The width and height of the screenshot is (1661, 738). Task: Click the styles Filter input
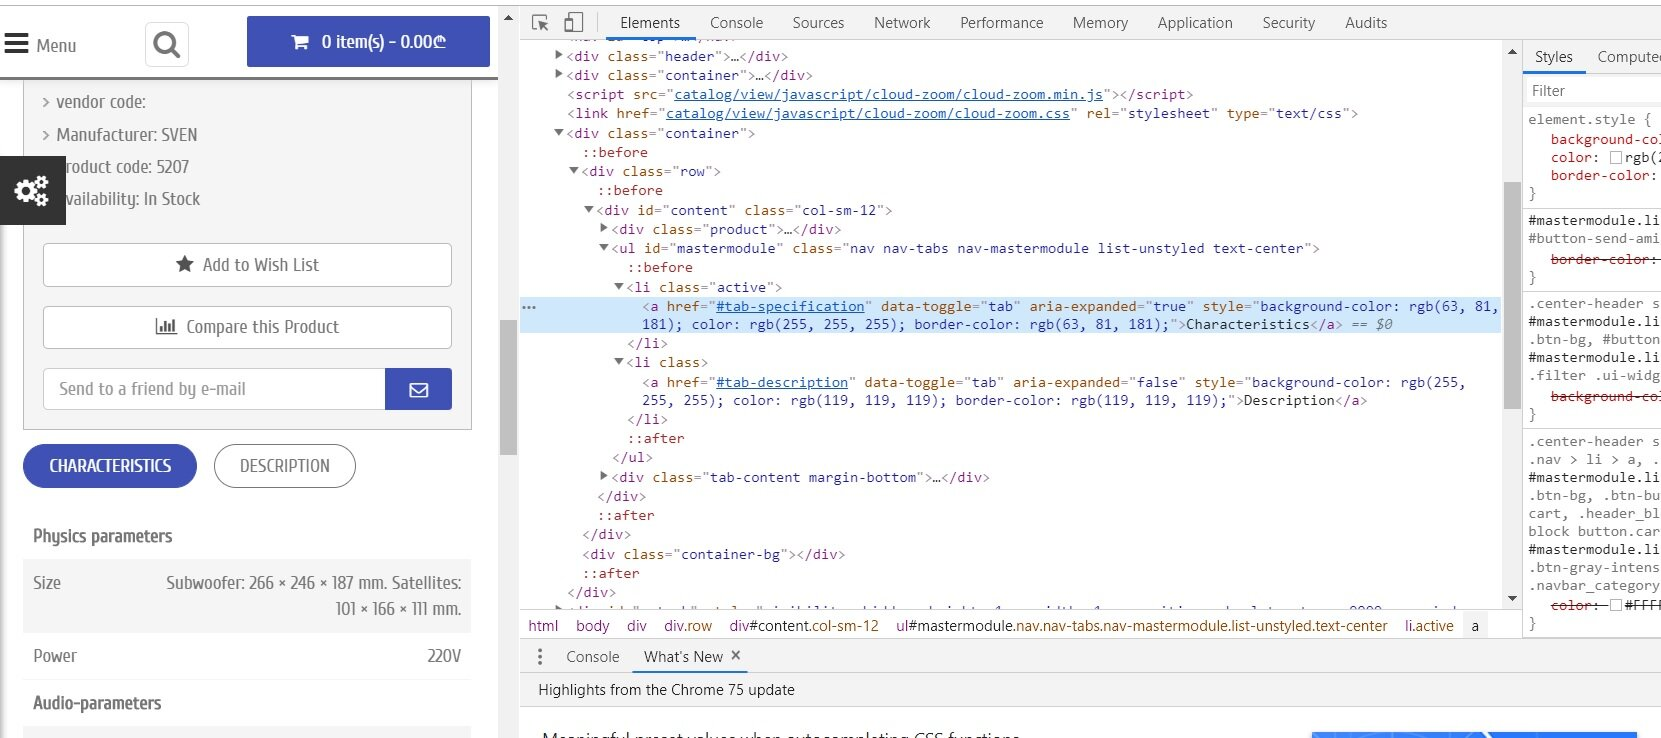coord(1592,91)
